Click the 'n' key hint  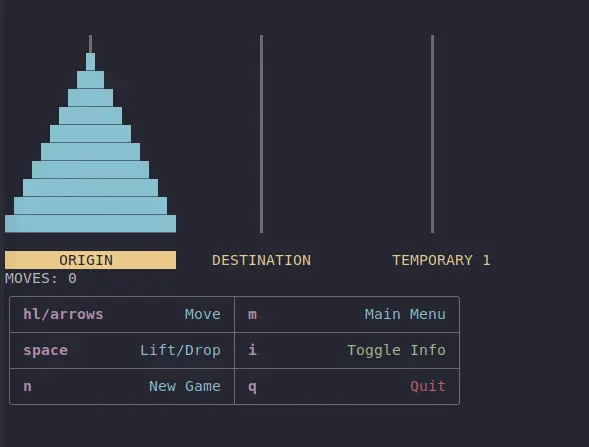tap(27, 387)
